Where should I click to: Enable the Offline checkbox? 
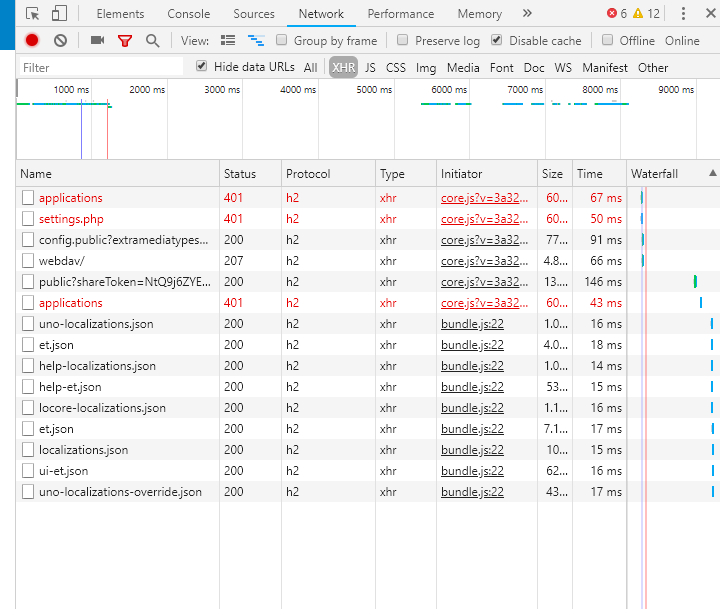(607, 40)
